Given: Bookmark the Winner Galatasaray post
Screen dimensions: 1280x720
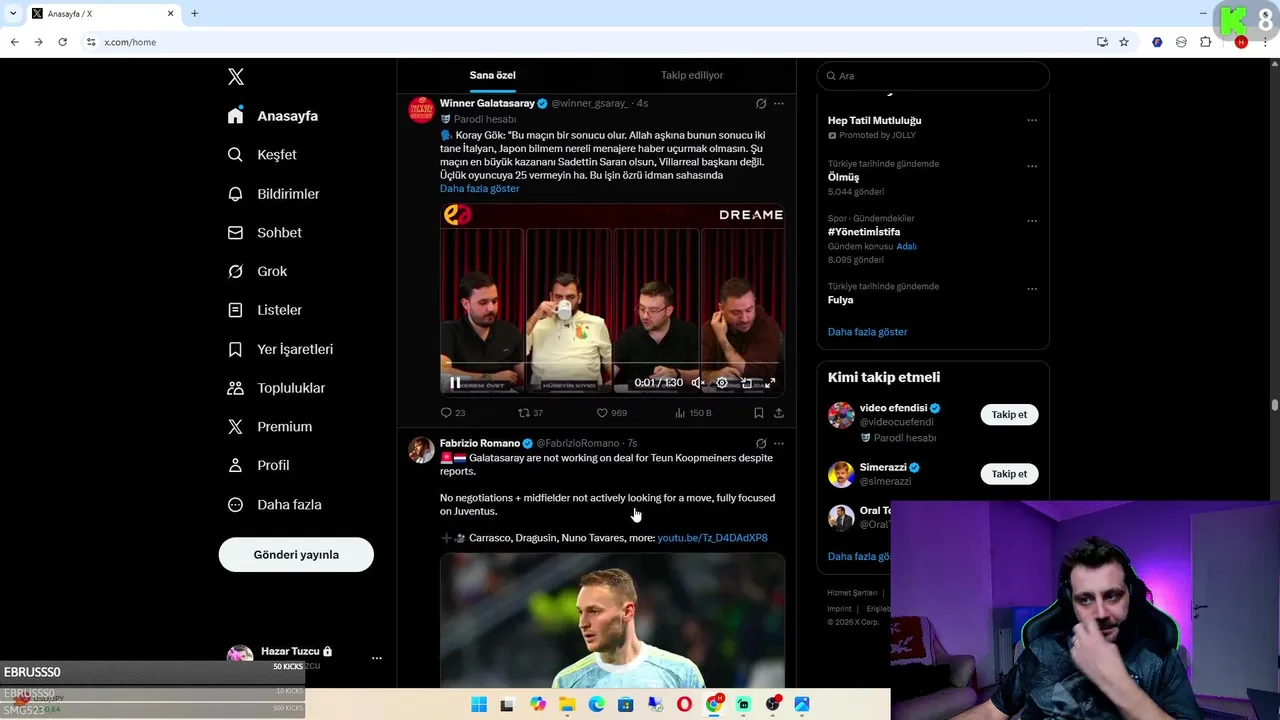Looking at the screenshot, I should (759, 413).
